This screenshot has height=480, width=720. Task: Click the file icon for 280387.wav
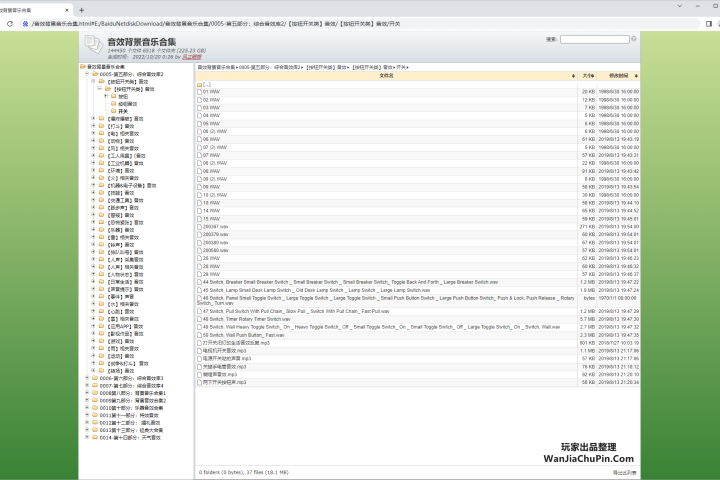pyautogui.click(x=199, y=227)
